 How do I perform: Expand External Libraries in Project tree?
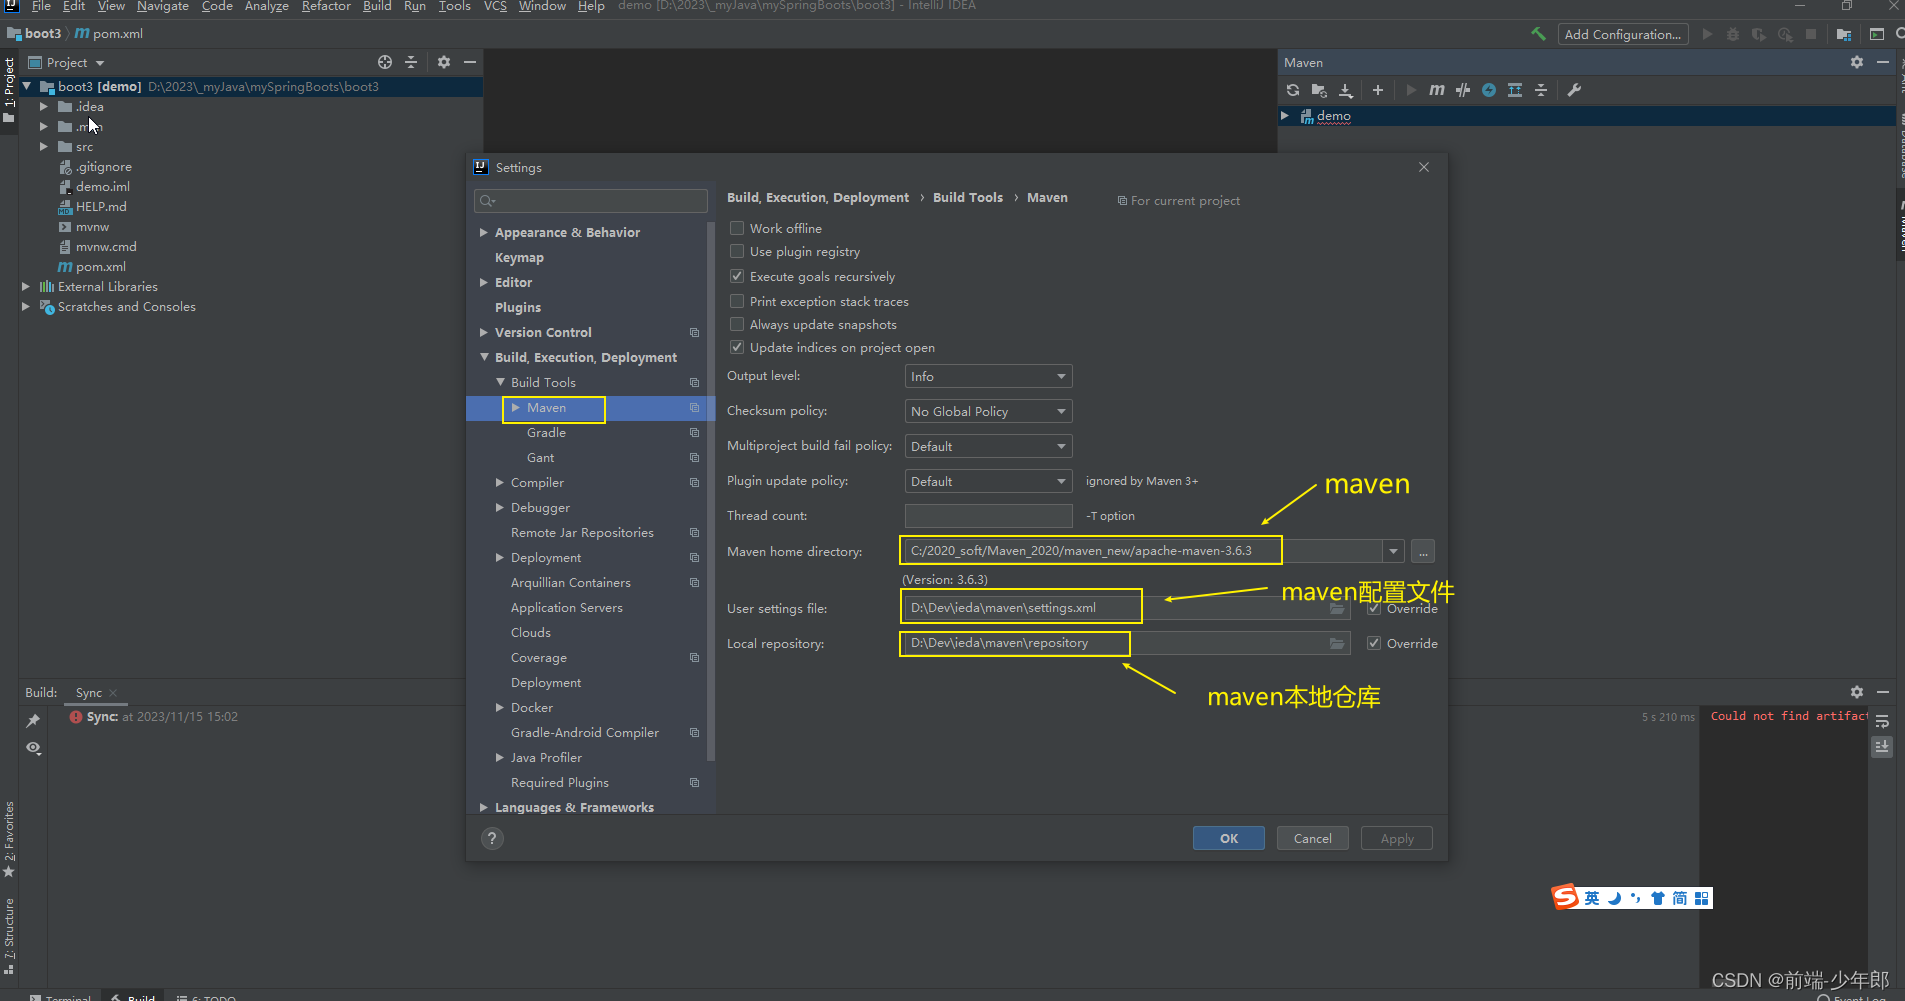pyautogui.click(x=26, y=286)
